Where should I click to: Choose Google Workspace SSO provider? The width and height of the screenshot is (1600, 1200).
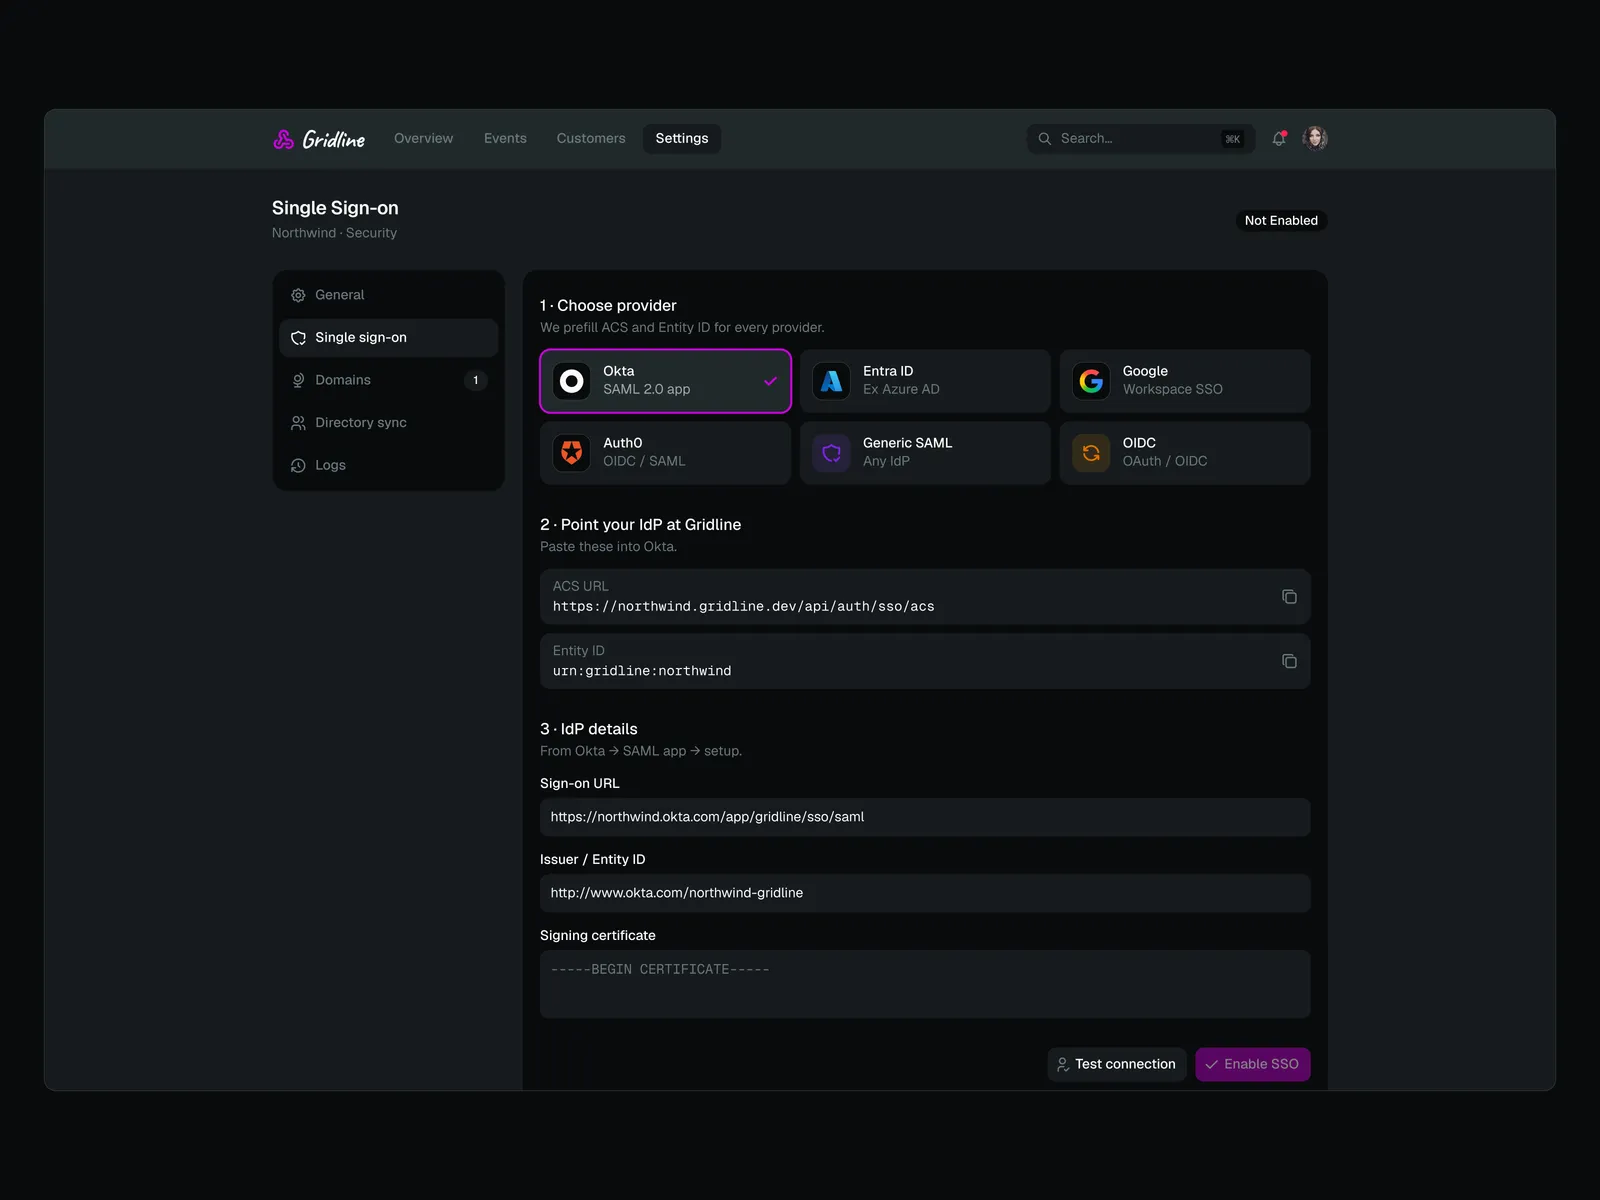click(1185, 381)
